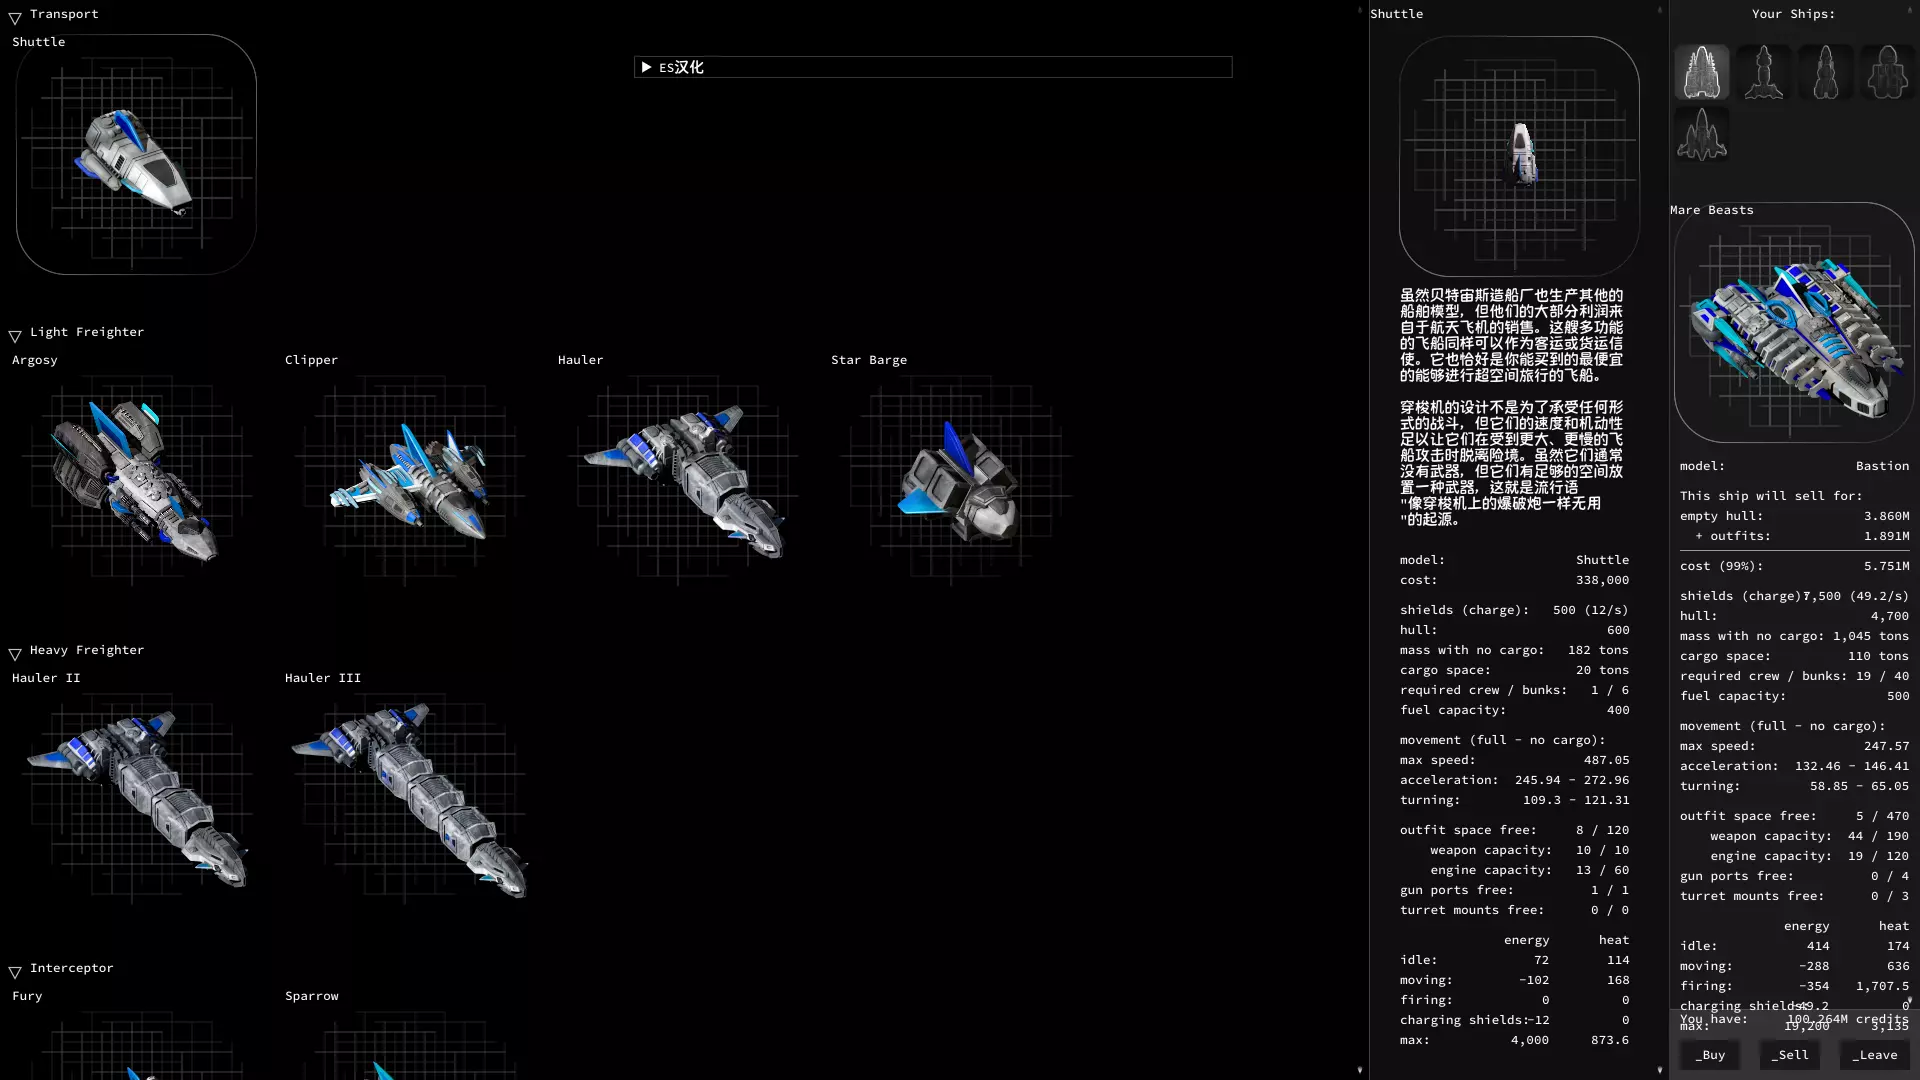Select the fourth ship in the Your Ships list
Viewport: 1920px width, 1080px height.
point(1887,72)
